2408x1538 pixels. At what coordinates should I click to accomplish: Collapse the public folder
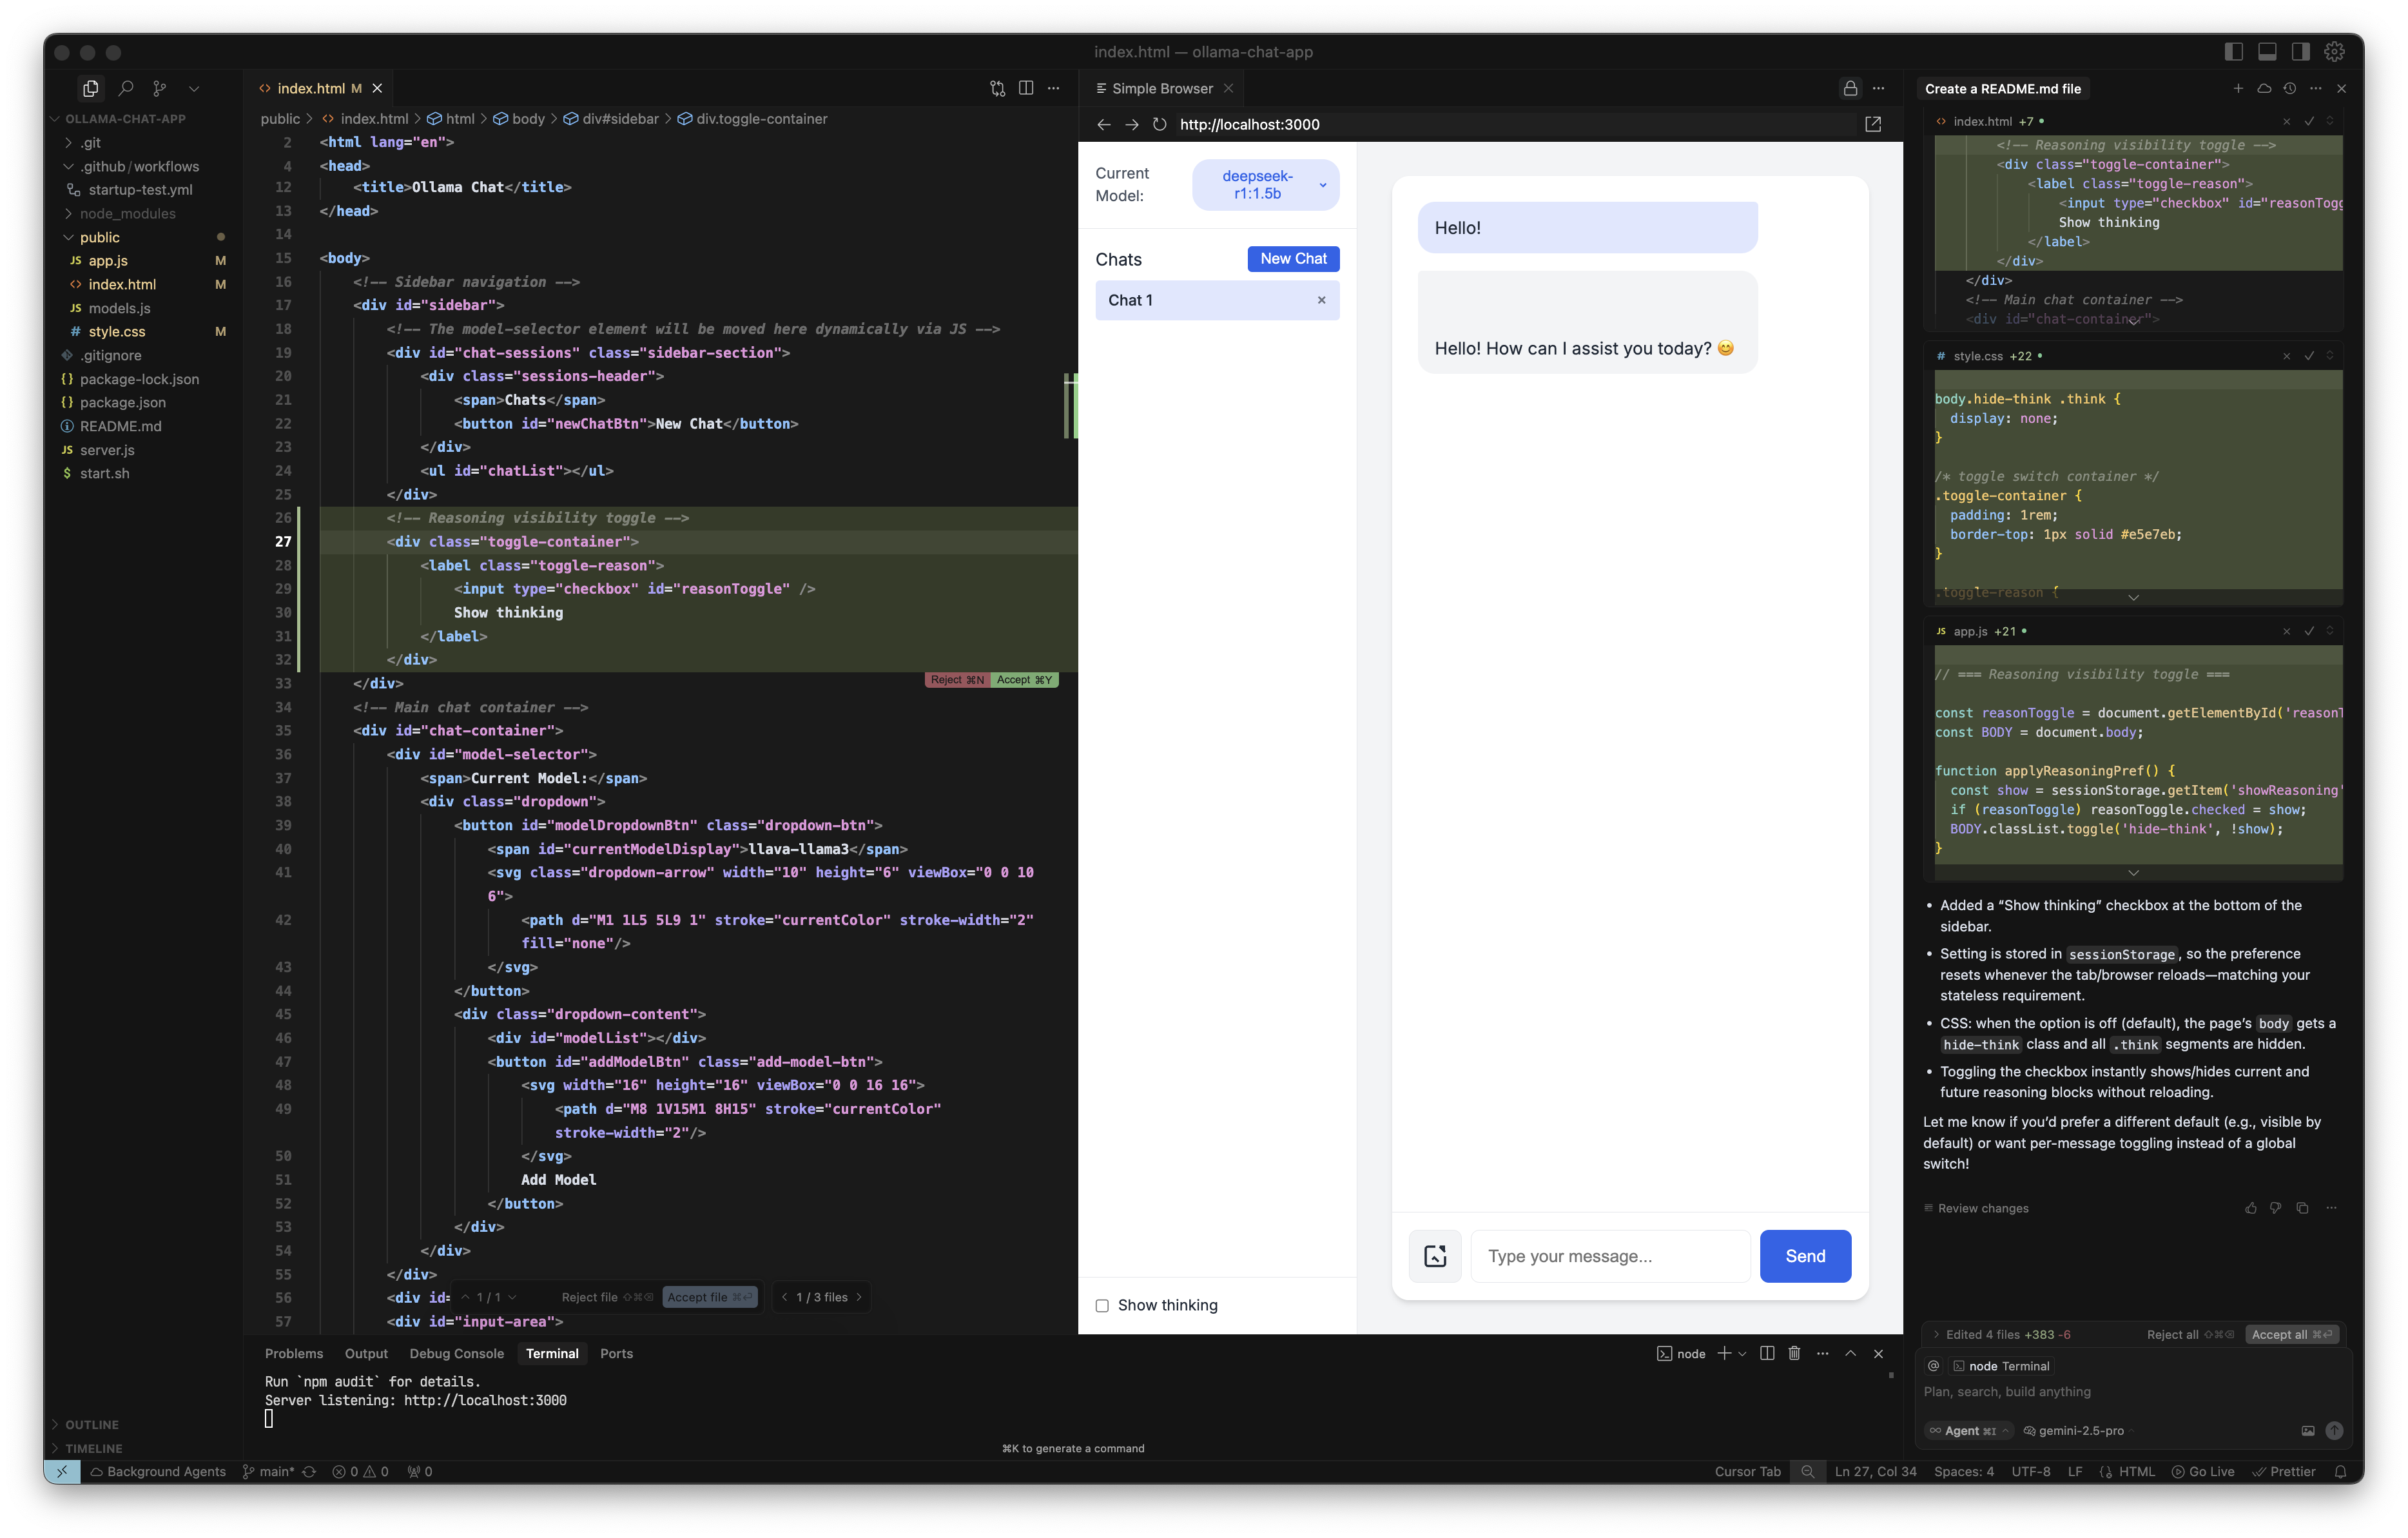[x=99, y=237]
